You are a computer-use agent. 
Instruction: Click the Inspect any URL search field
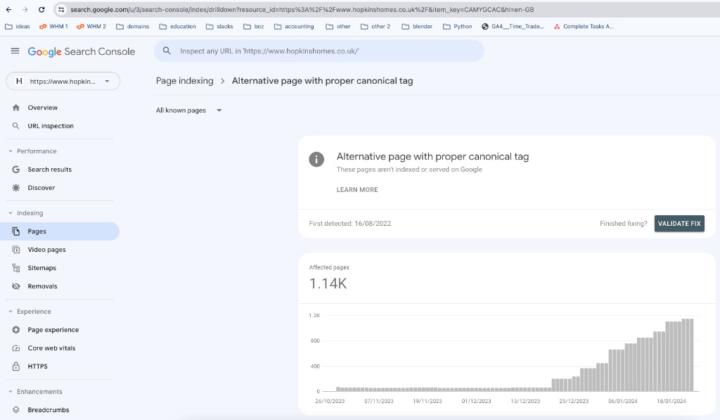[x=319, y=51]
